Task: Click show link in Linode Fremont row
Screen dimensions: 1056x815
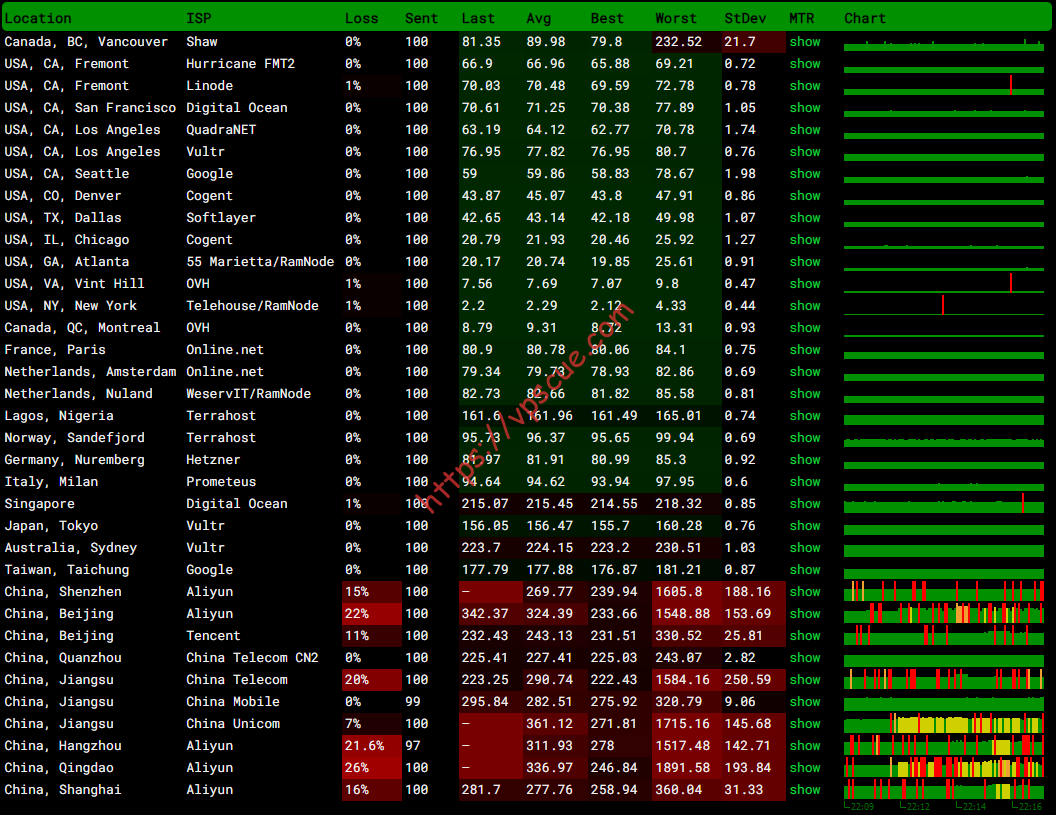Action: [x=805, y=86]
